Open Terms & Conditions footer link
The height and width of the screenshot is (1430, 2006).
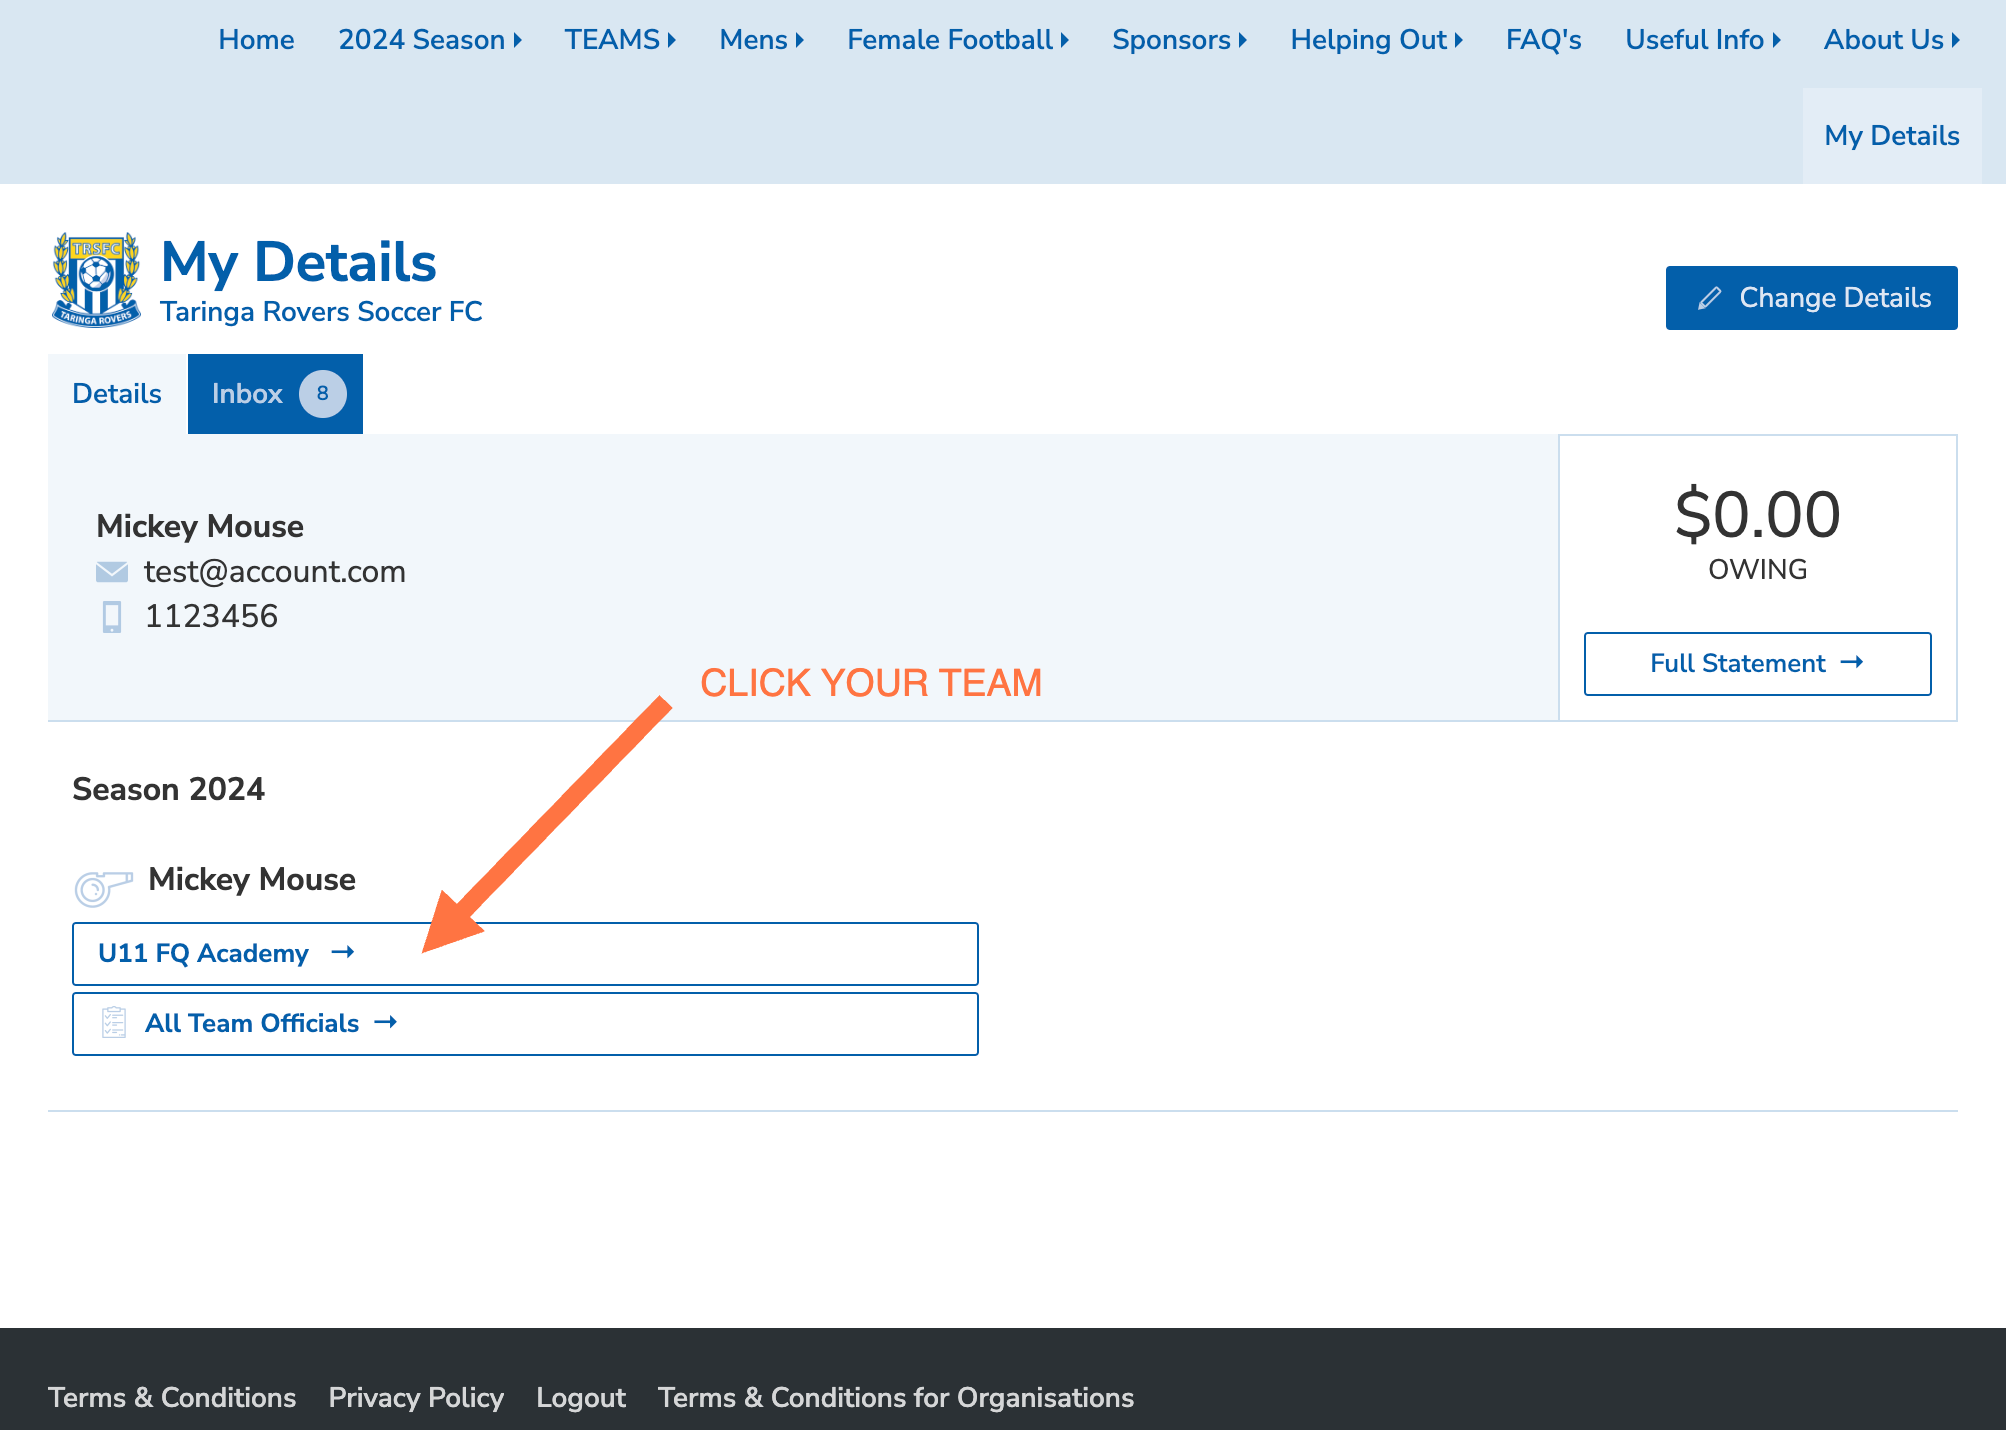point(172,1398)
